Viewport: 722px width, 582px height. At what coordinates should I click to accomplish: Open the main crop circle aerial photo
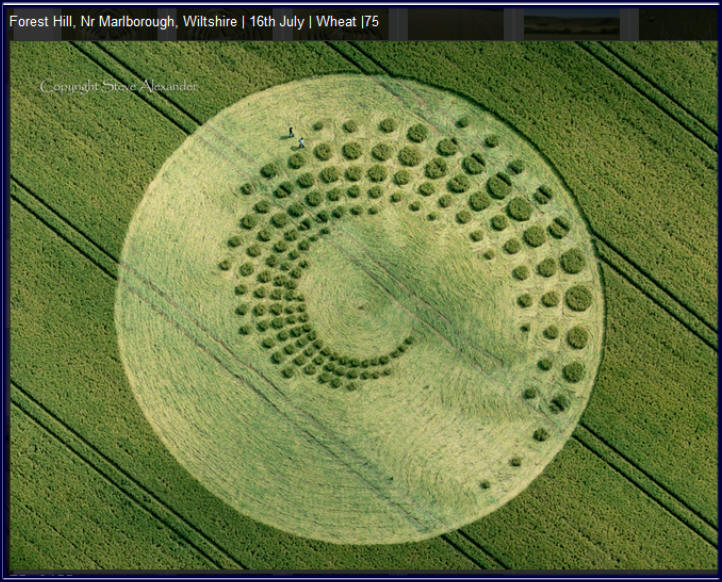coord(364,306)
